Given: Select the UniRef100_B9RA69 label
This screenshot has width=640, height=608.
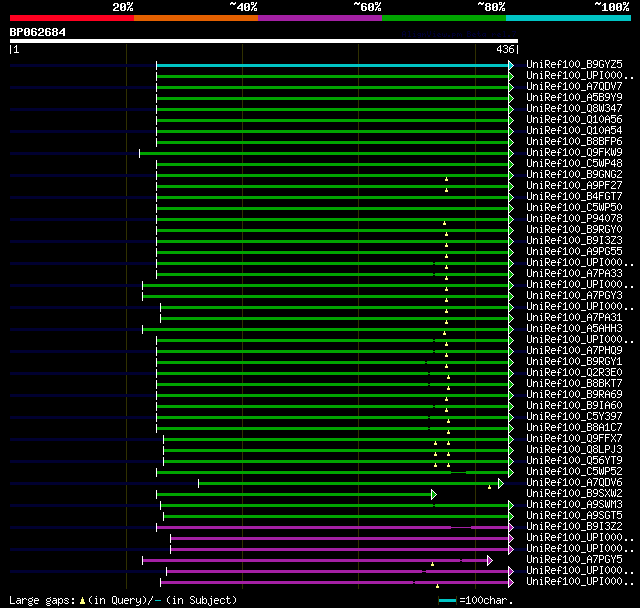Looking at the screenshot, I should tap(574, 395).
